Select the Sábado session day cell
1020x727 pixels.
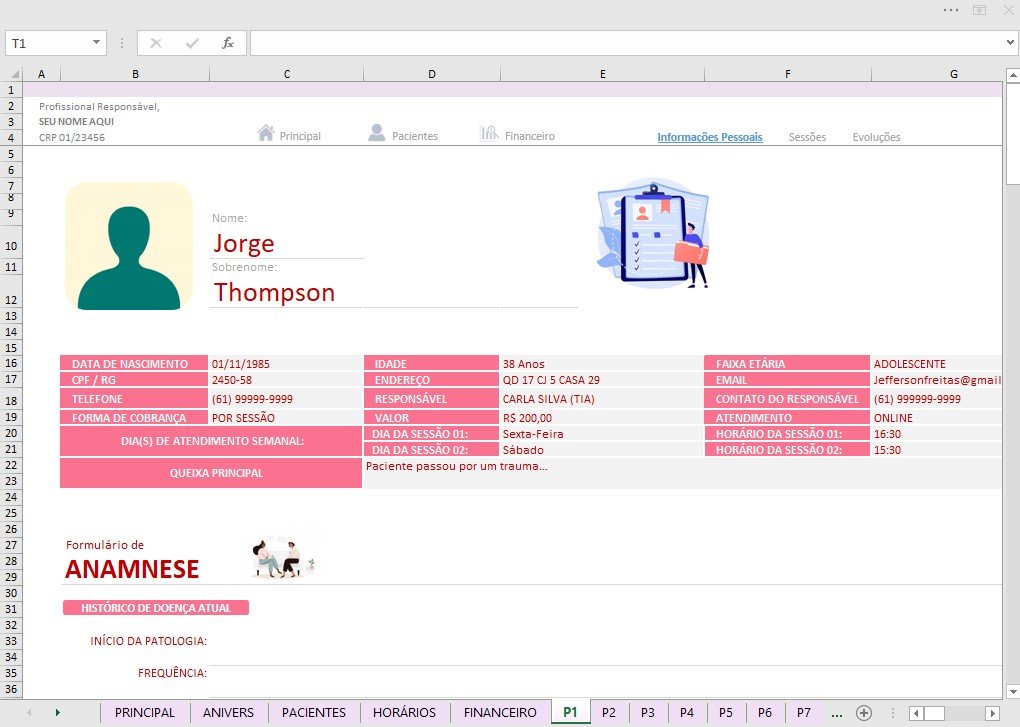pos(602,449)
